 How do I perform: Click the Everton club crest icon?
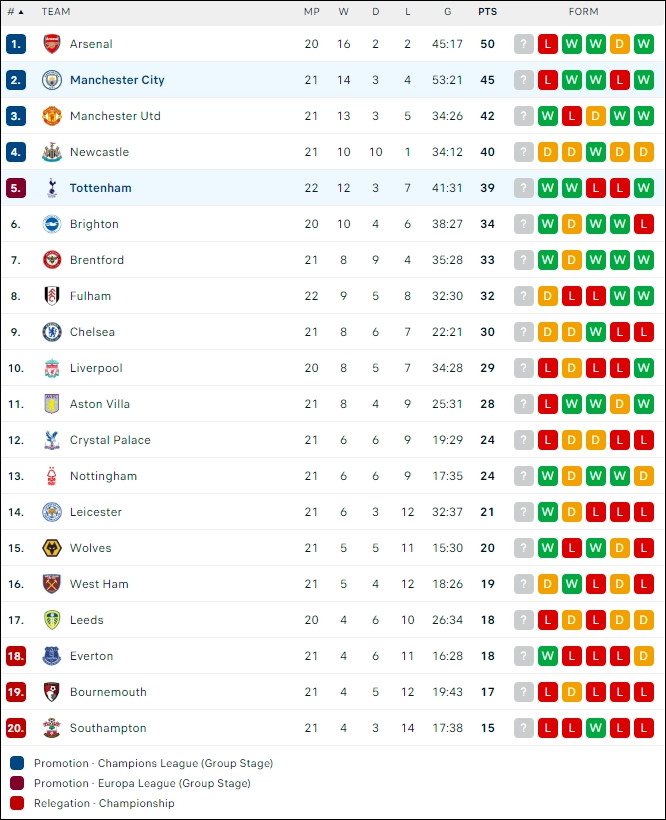pos(52,656)
